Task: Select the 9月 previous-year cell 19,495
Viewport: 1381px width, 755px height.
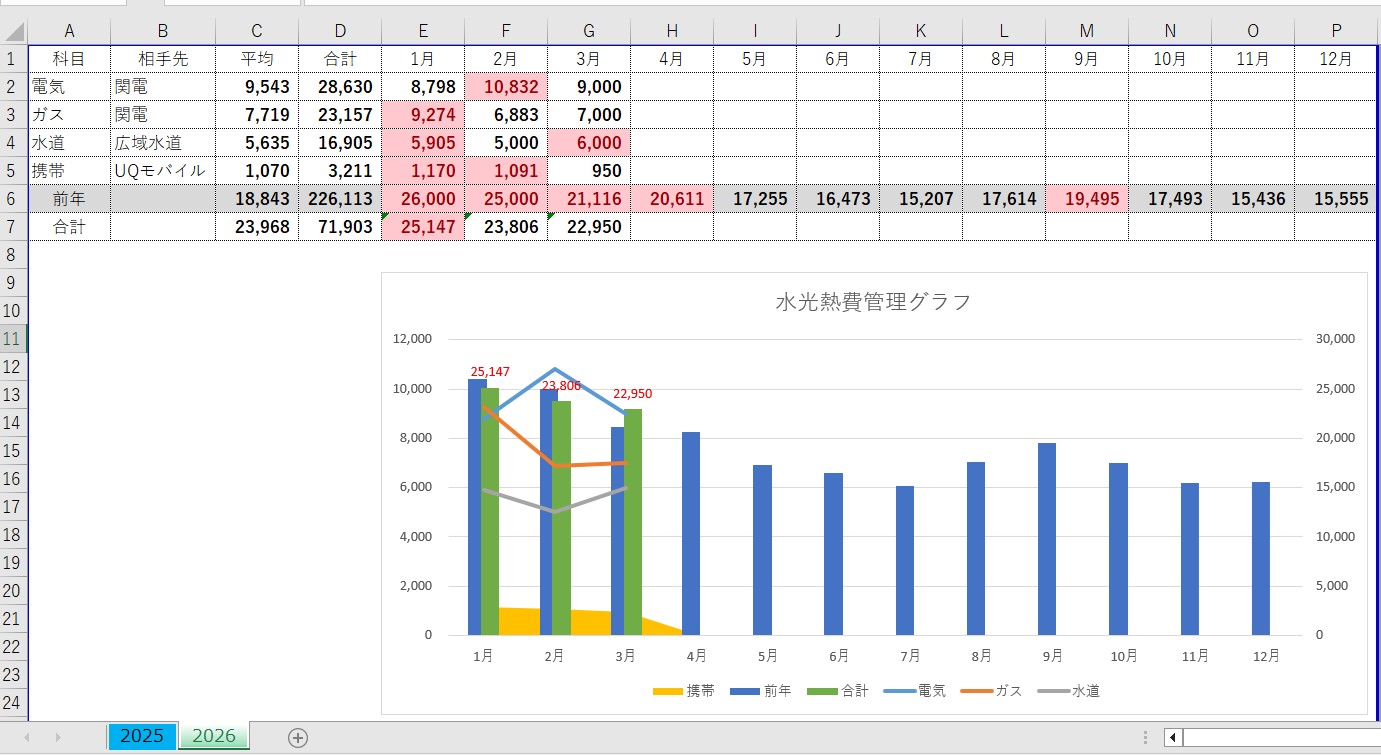Action: pos(1086,199)
